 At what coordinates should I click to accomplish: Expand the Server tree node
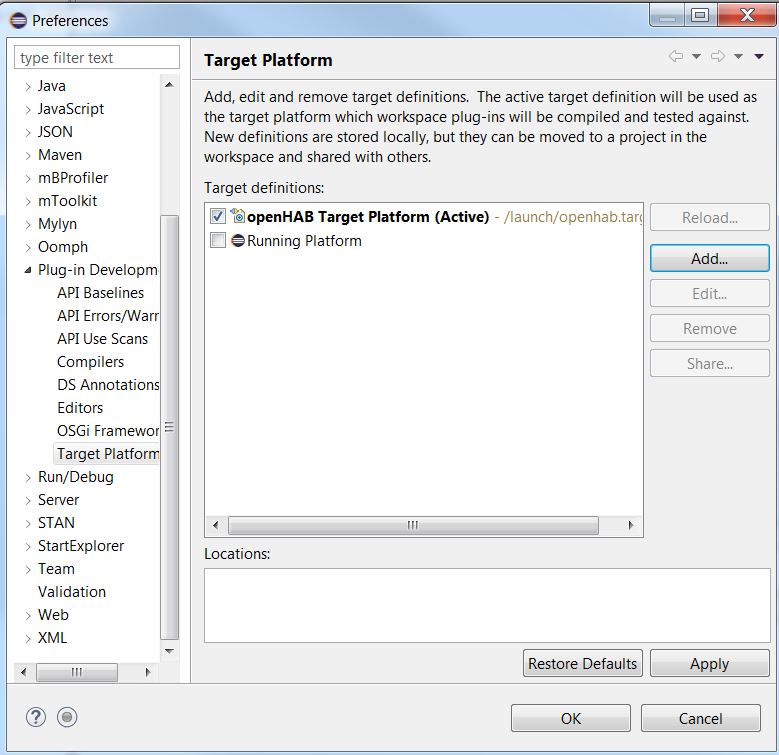[x=28, y=501]
